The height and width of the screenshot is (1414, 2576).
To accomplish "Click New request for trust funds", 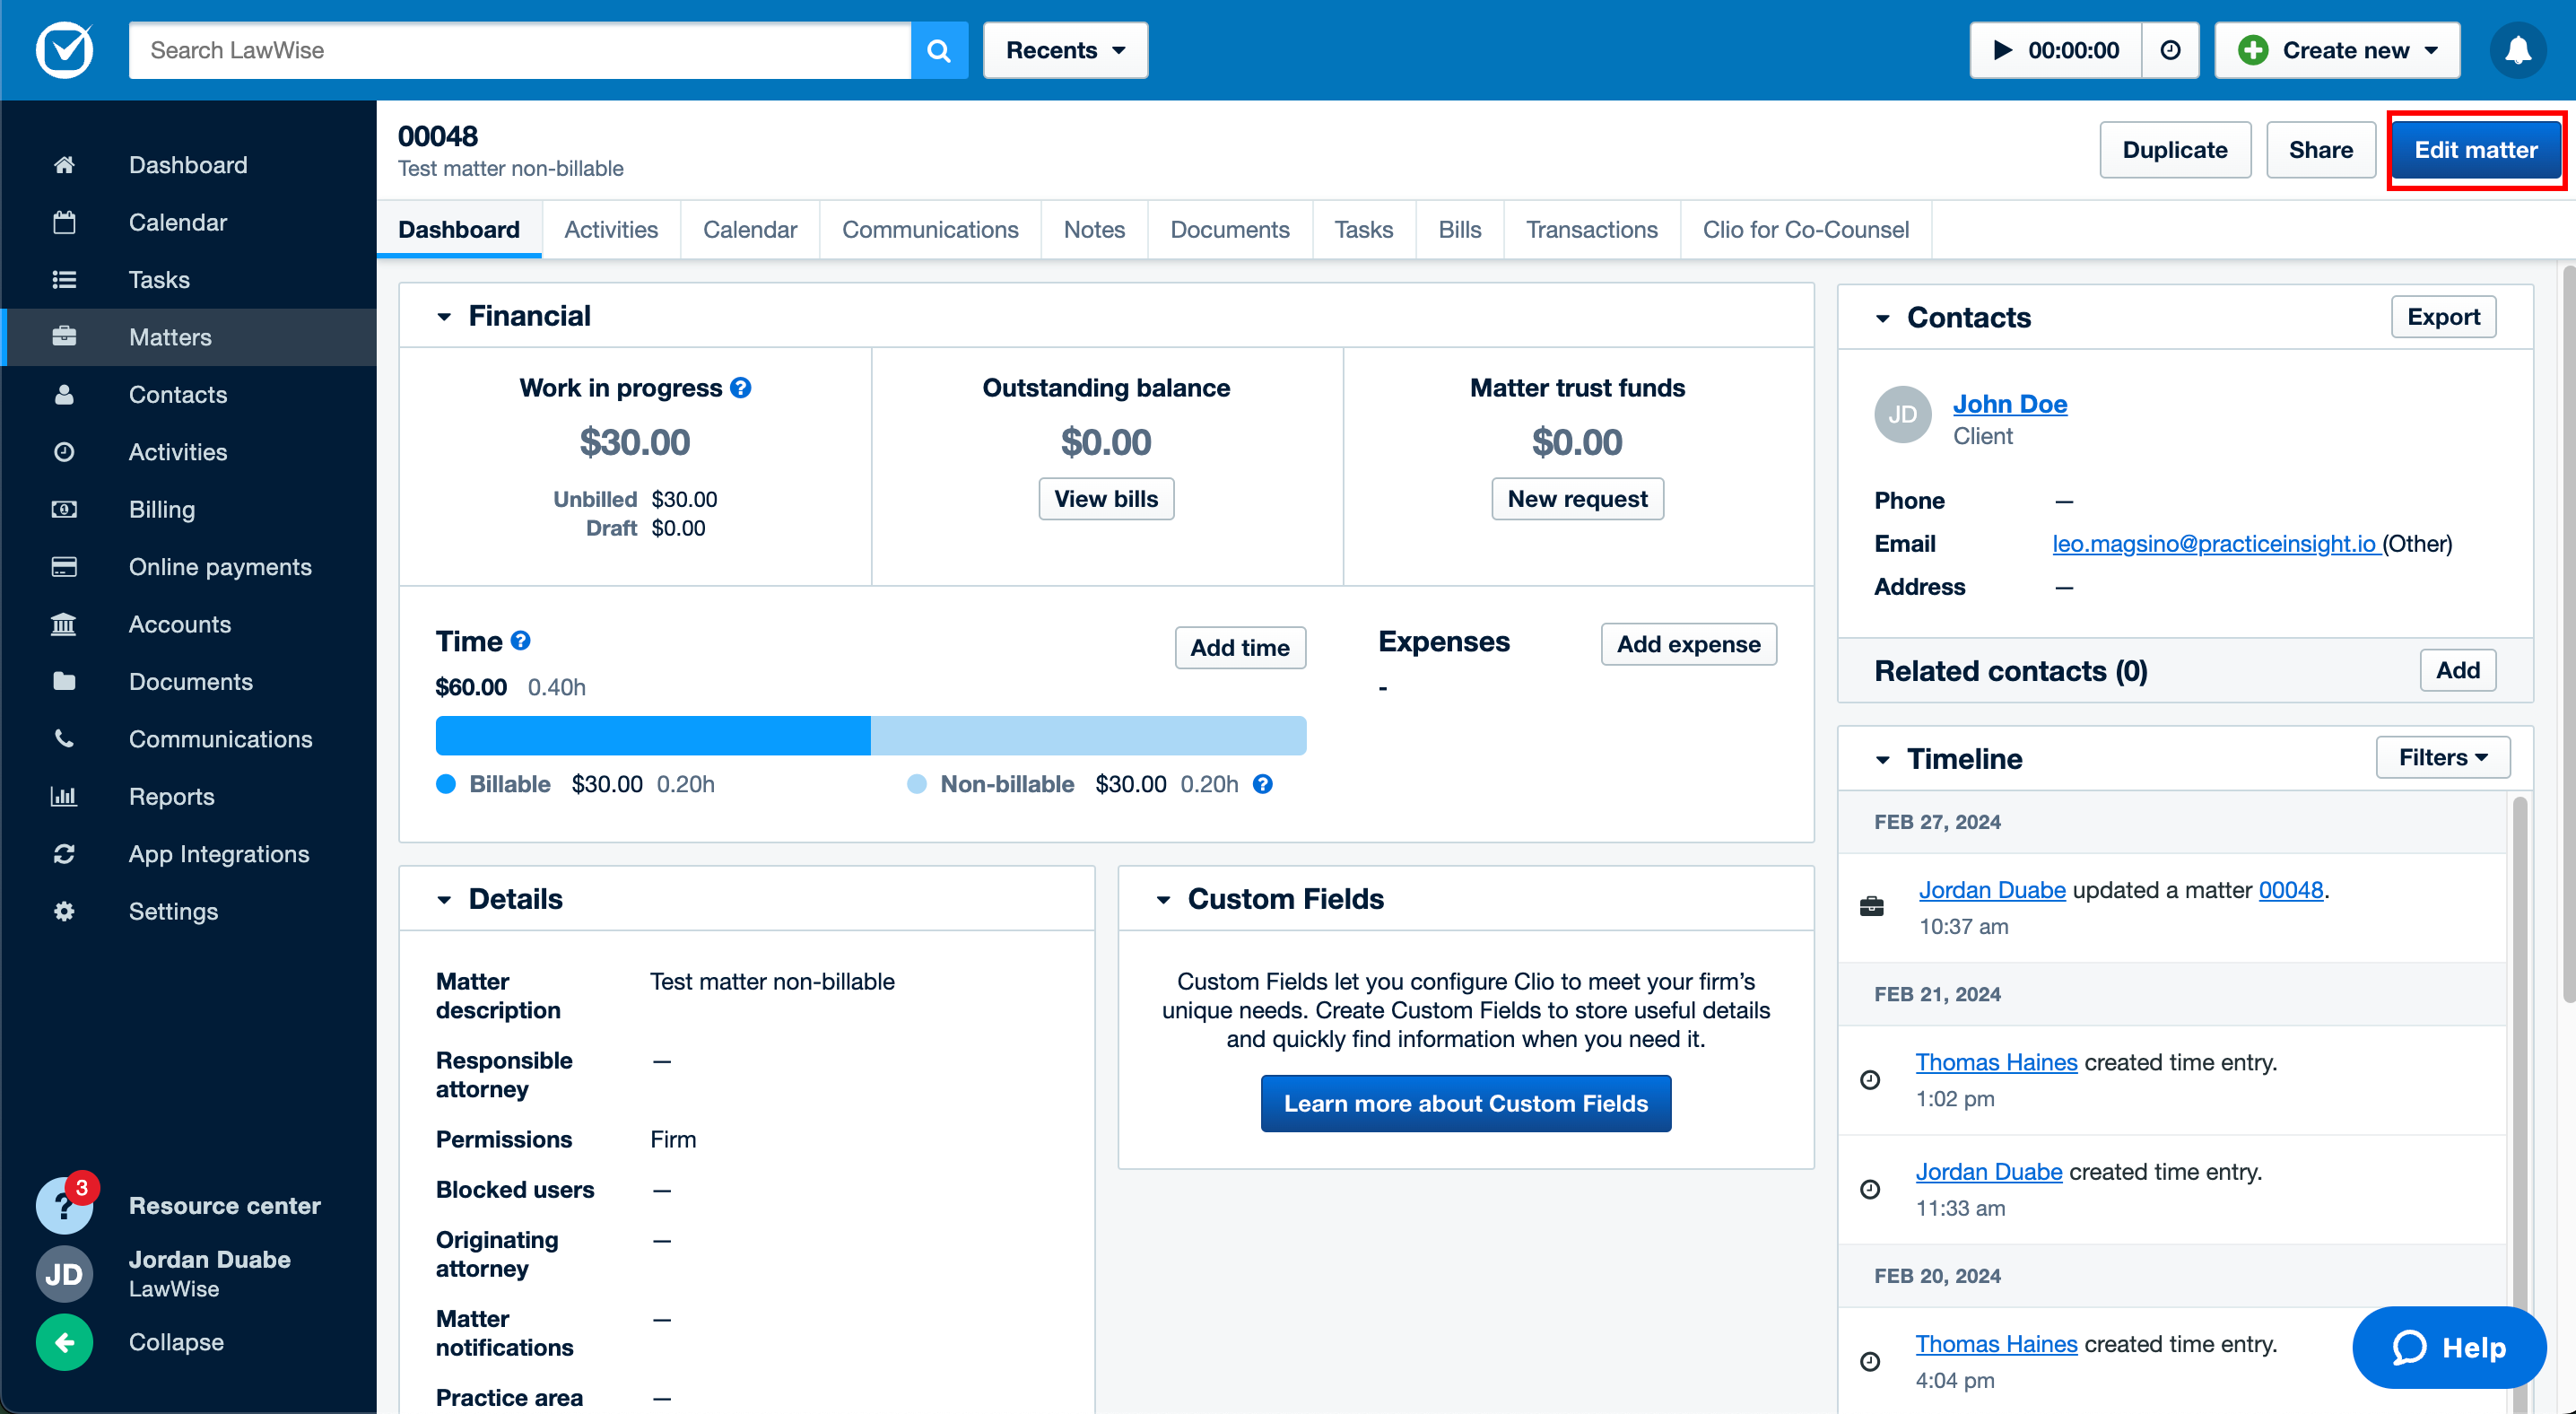I will pos(1577,498).
